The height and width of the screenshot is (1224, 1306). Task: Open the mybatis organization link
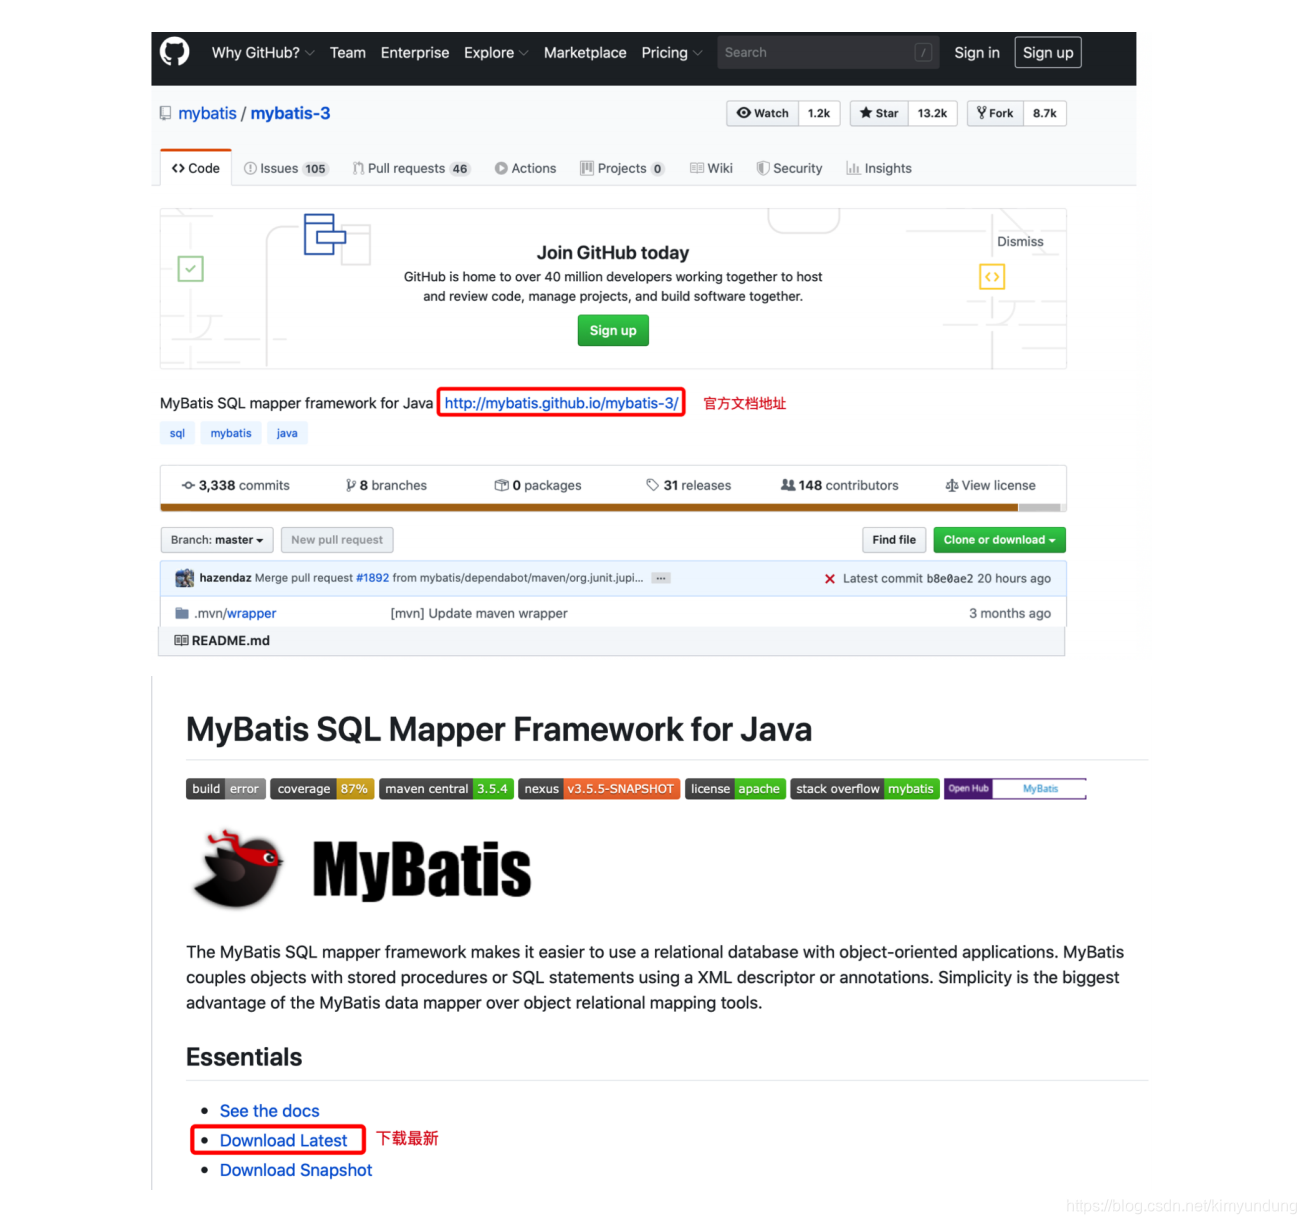207,114
